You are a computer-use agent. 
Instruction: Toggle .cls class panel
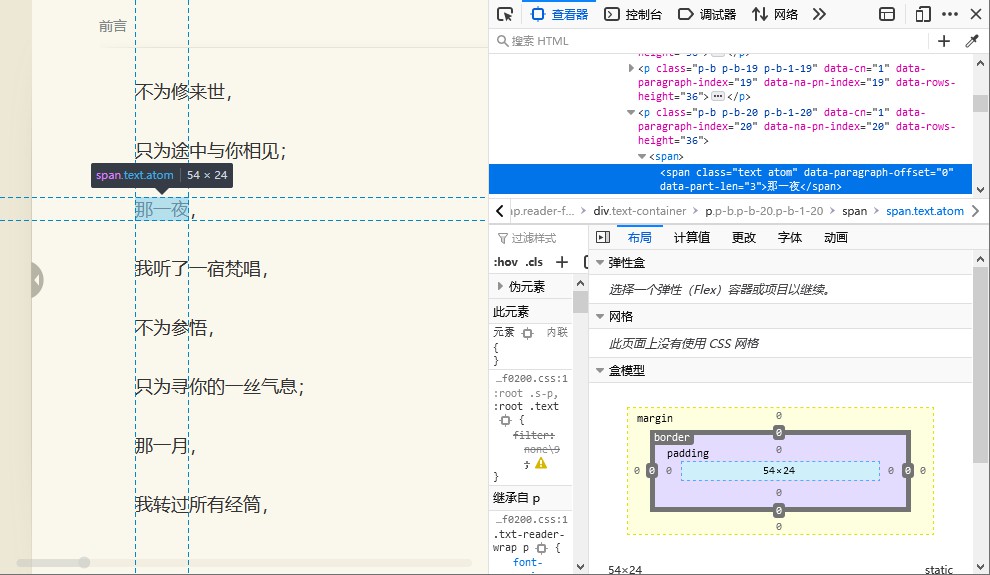(534, 262)
